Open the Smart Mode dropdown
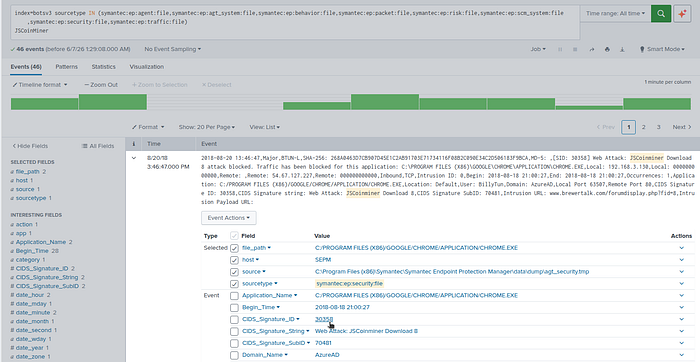The image size is (700, 362). tap(662, 50)
